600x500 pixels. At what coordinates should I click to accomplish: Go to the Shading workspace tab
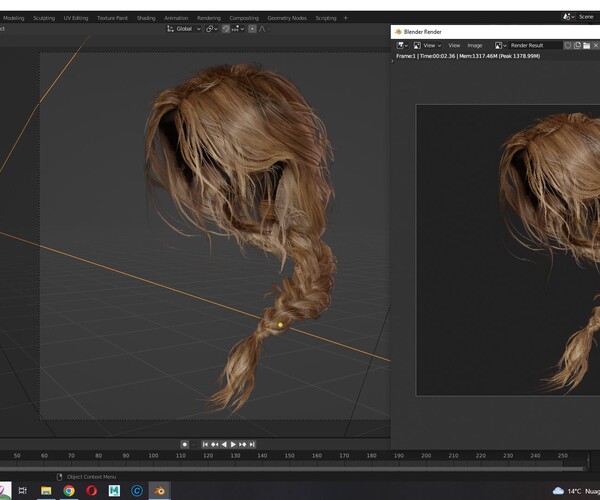[146, 18]
